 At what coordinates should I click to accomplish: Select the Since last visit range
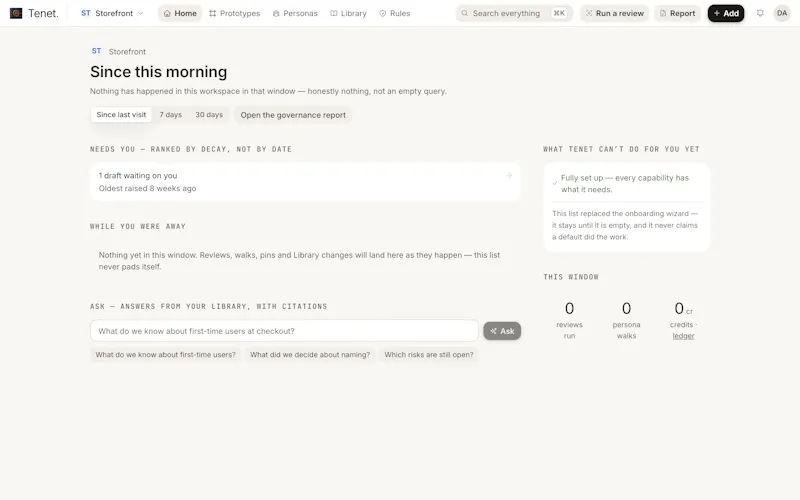(x=121, y=115)
